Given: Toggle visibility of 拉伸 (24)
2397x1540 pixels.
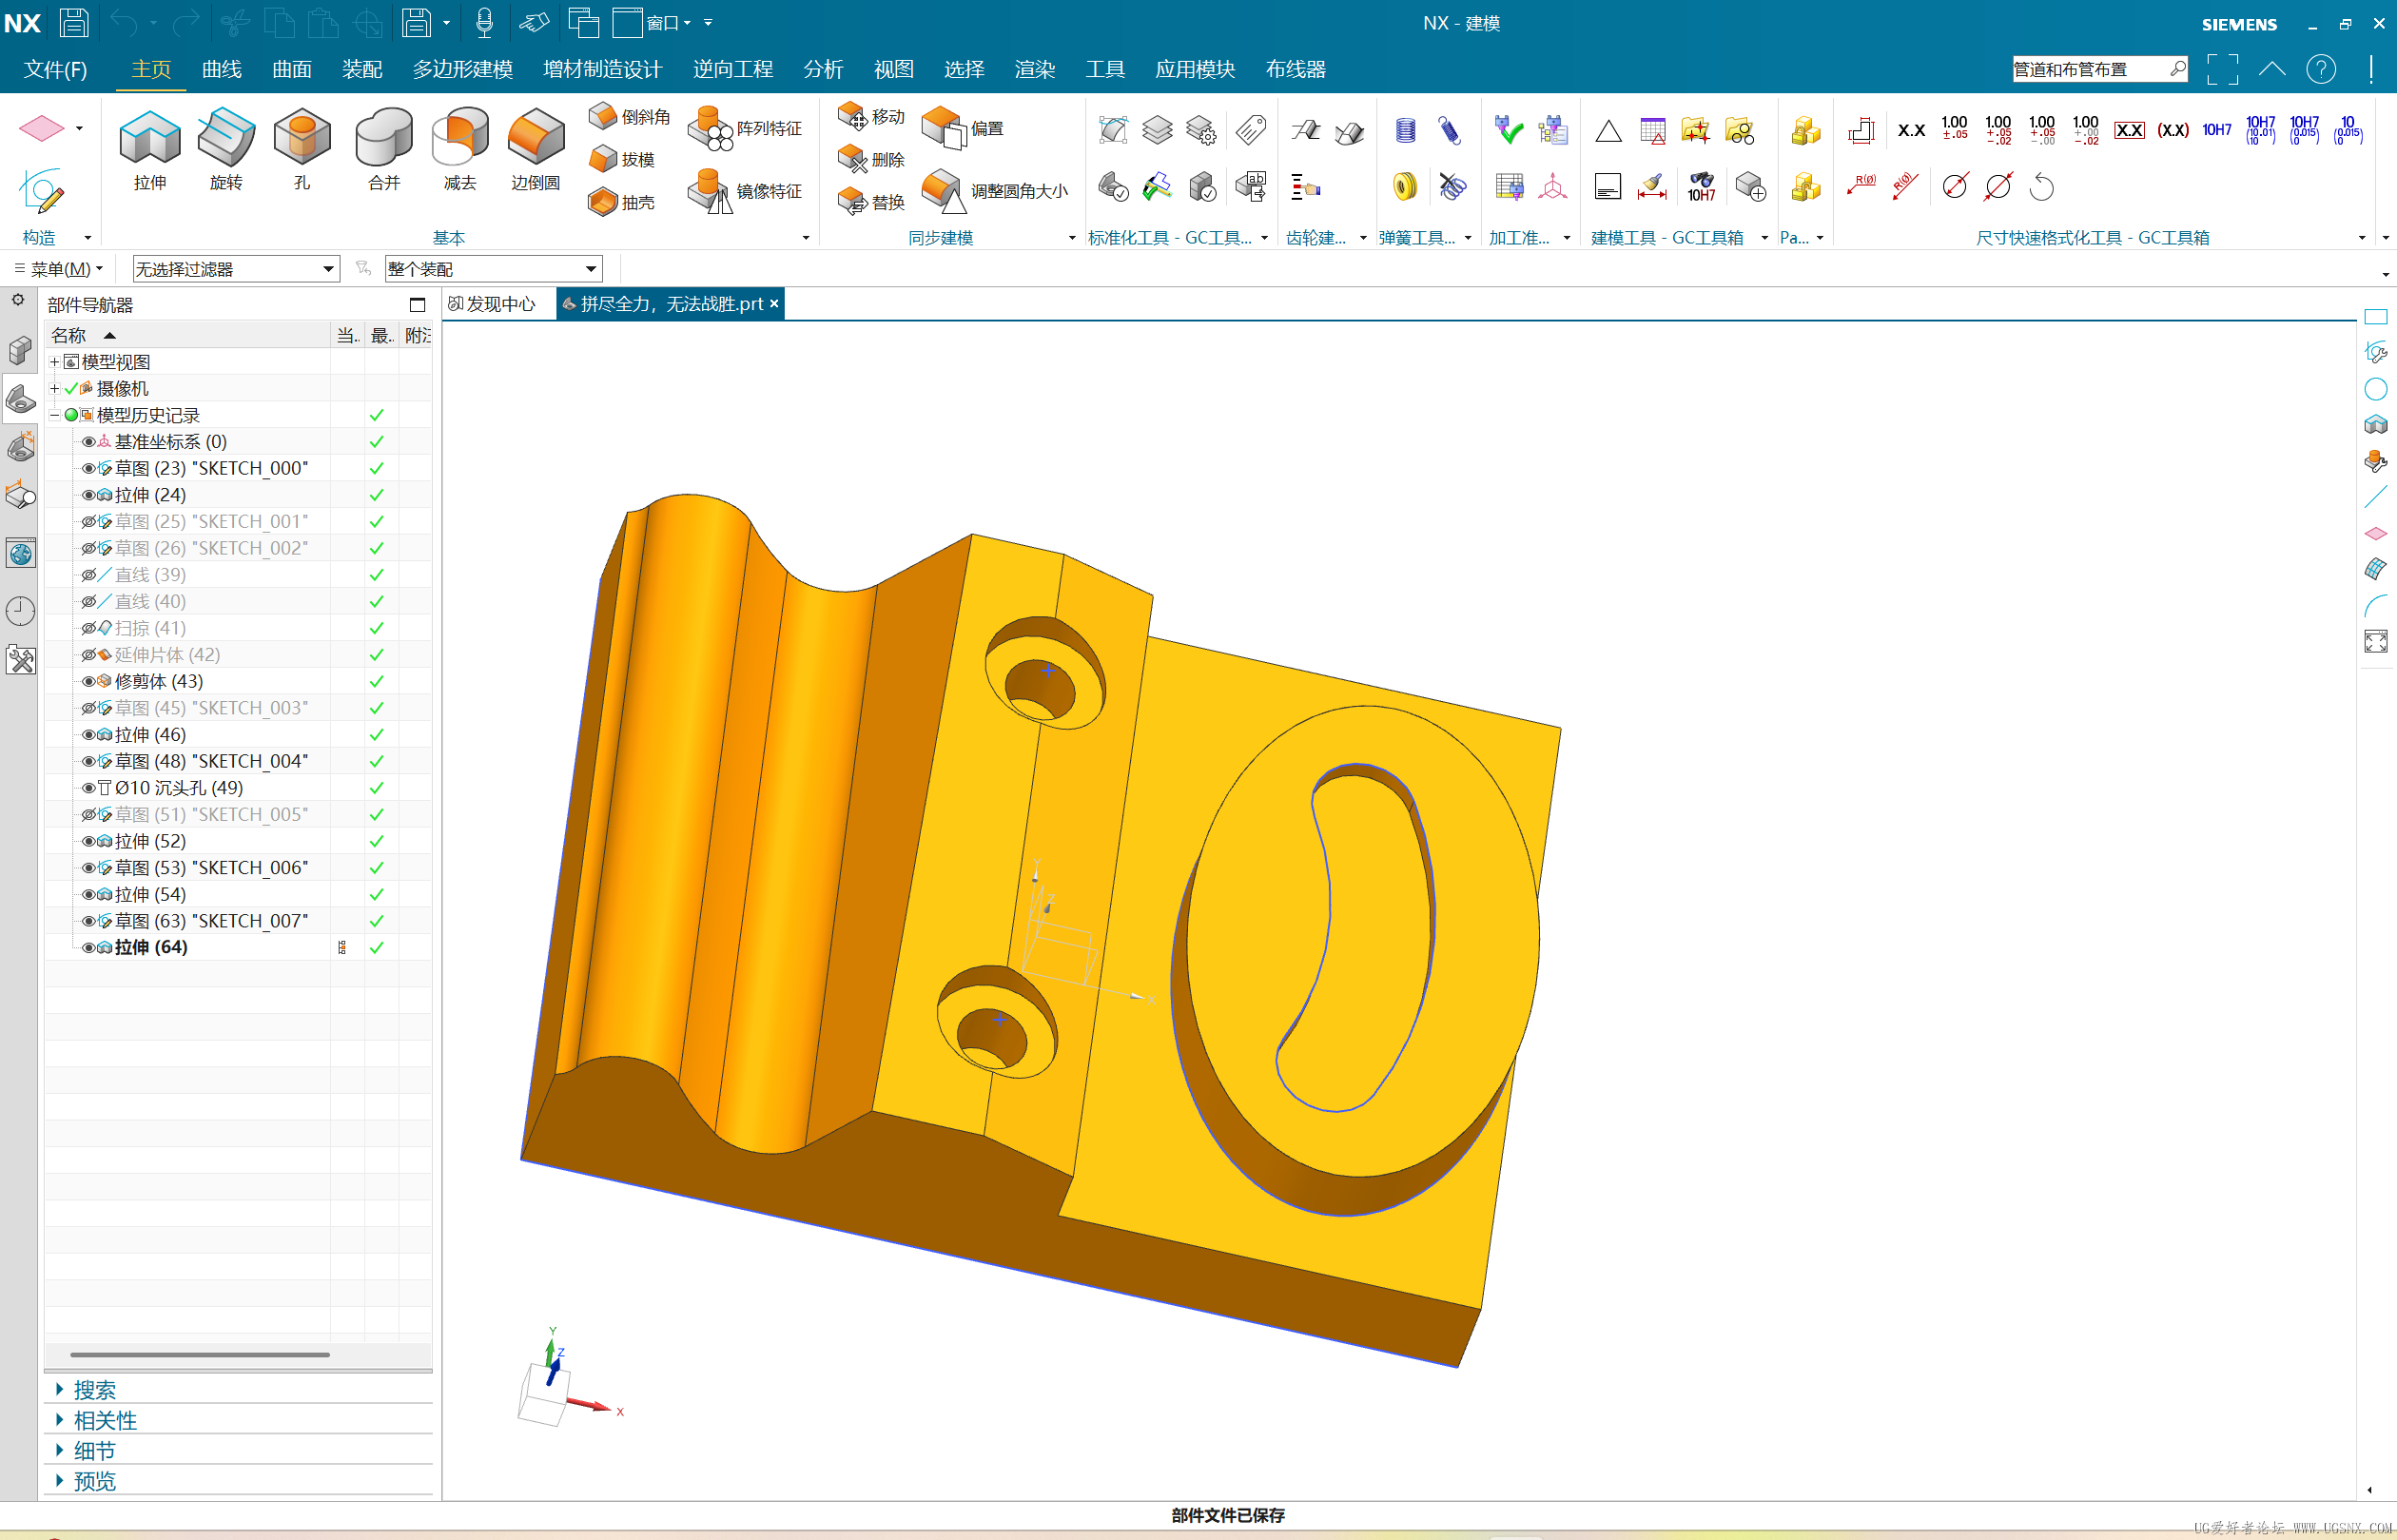Looking at the screenshot, I should click(x=88, y=495).
